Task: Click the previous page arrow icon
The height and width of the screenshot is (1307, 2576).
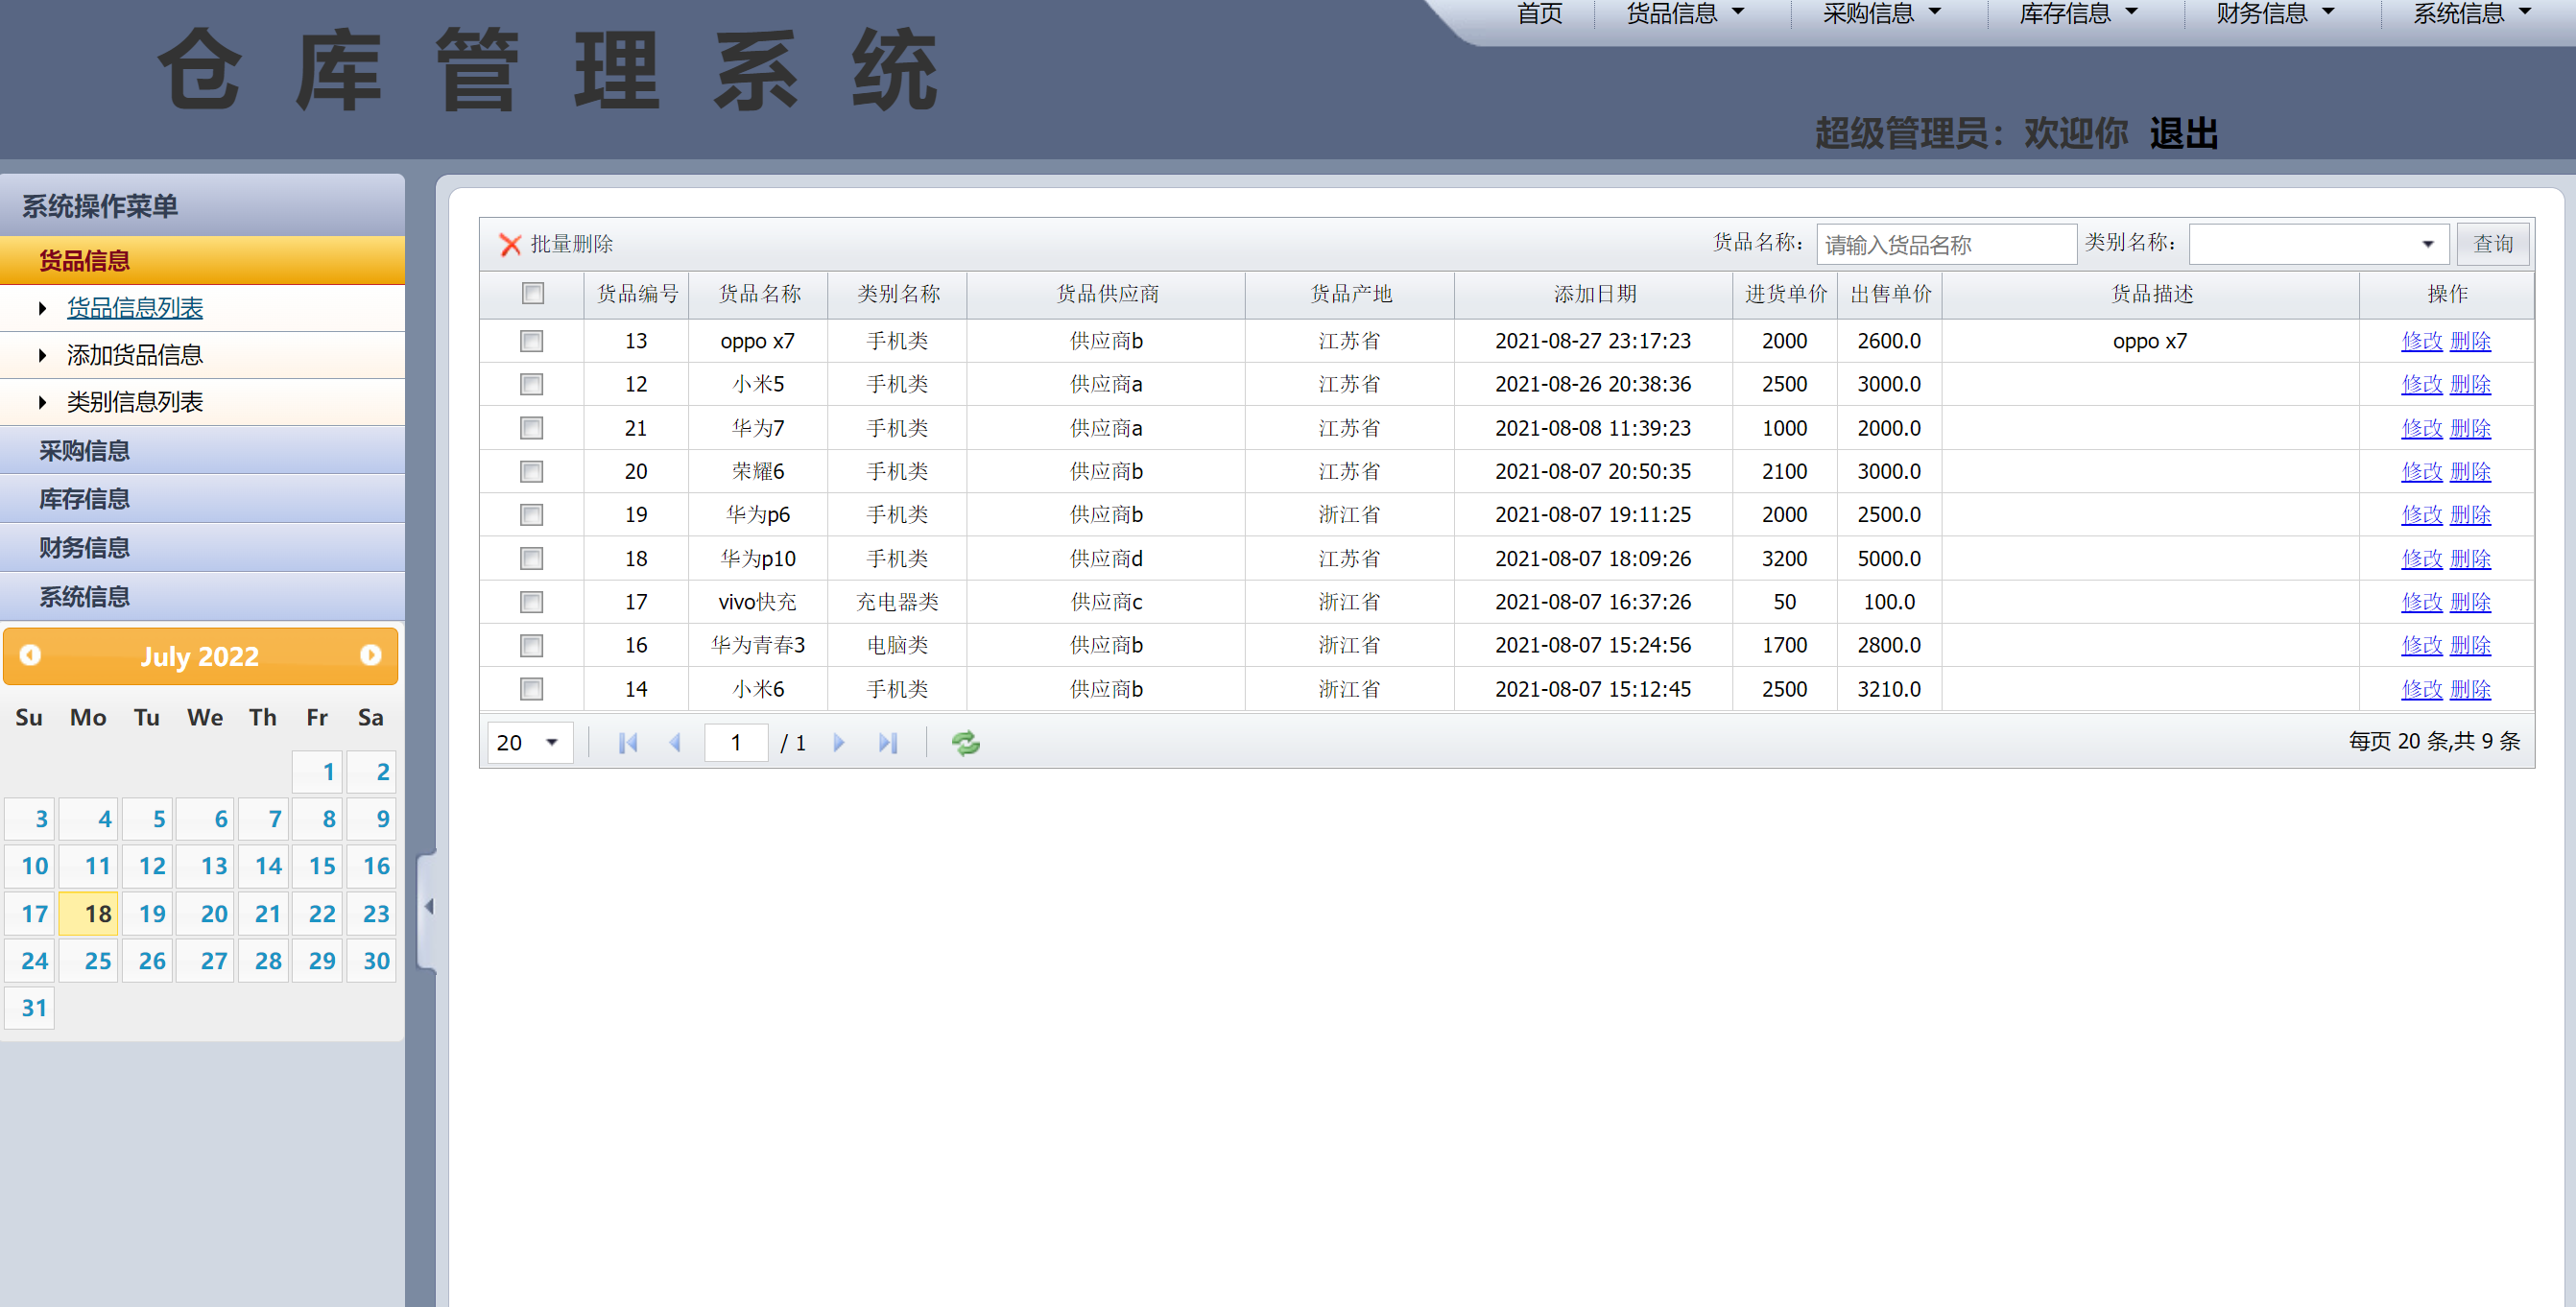Action: 676,742
